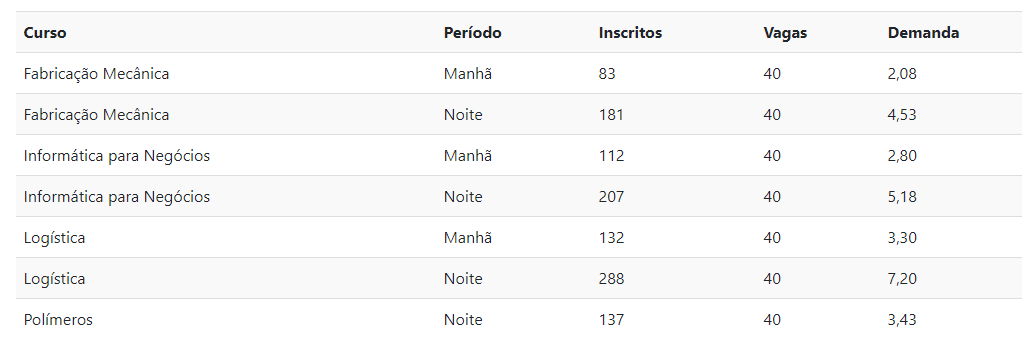This screenshot has height=361, width=1022.
Task: Select the Polímeros course cell
Action: click(58, 320)
